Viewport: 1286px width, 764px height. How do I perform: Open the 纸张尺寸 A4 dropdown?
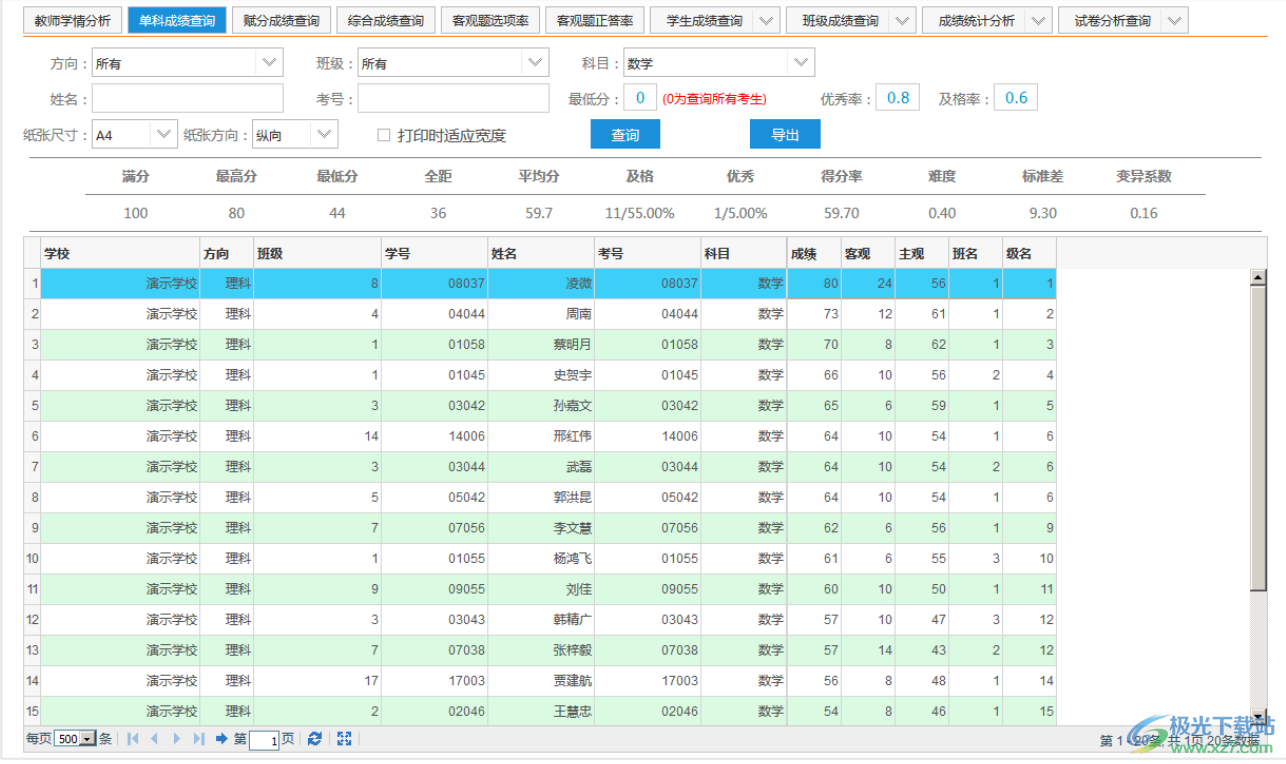[x=164, y=134]
